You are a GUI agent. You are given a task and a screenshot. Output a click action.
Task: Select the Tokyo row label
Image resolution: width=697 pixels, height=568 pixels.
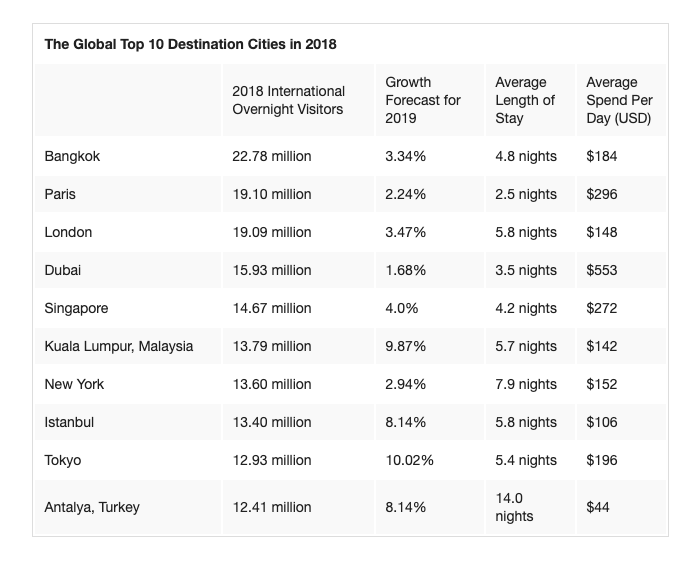click(63, 460)
